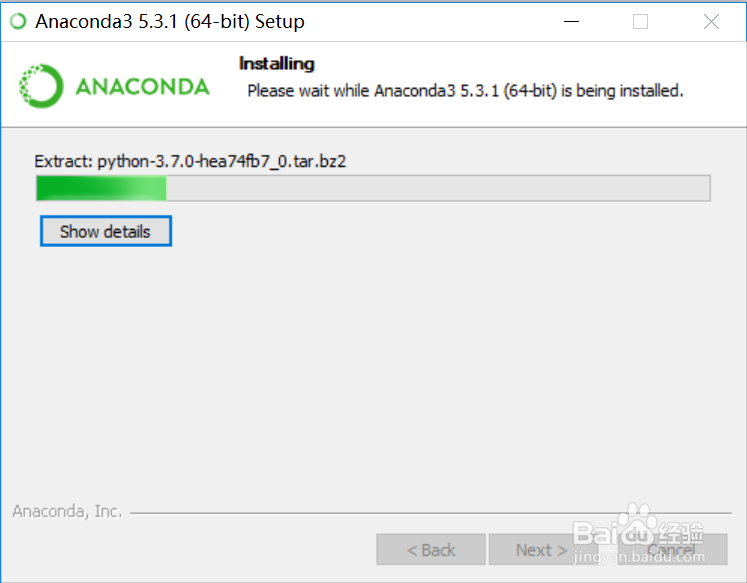Click the jingyan.baidu.com watermark link
Viewport: 747px width, 583px height.
[x=639, y=556]
